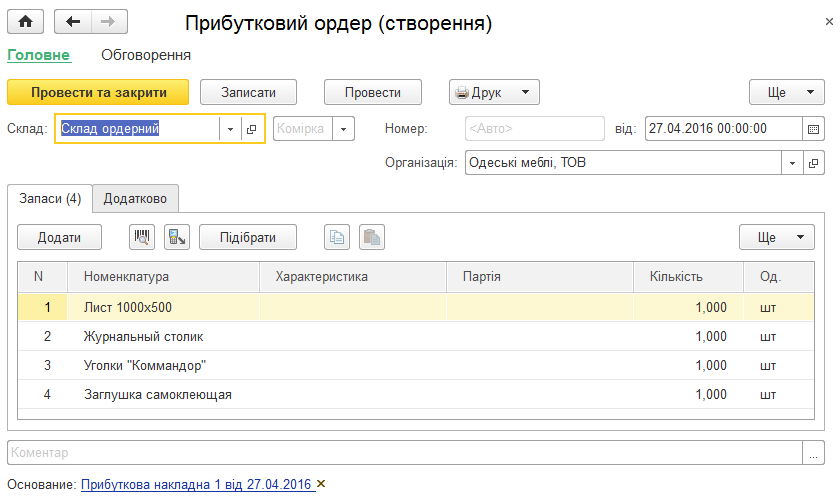Screen dimensions: 840x500
Task: Click the Записати button
Action: (249, 92)
